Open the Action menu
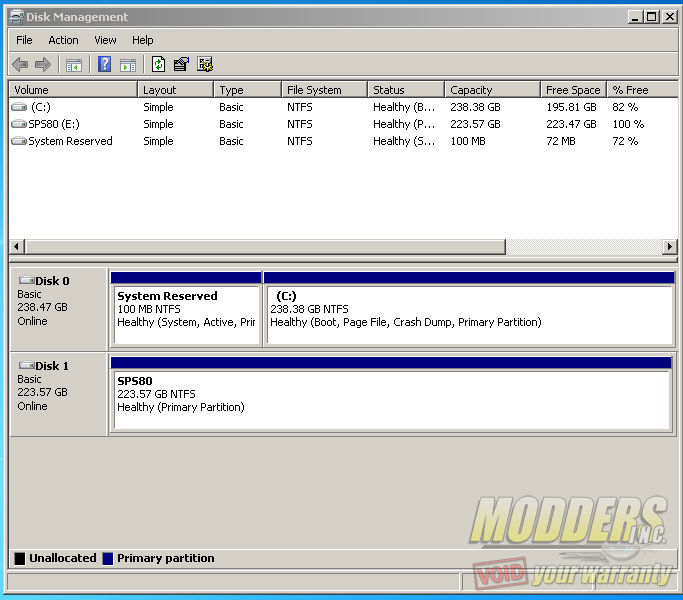The image size is (683, 600). coord(63,40)
